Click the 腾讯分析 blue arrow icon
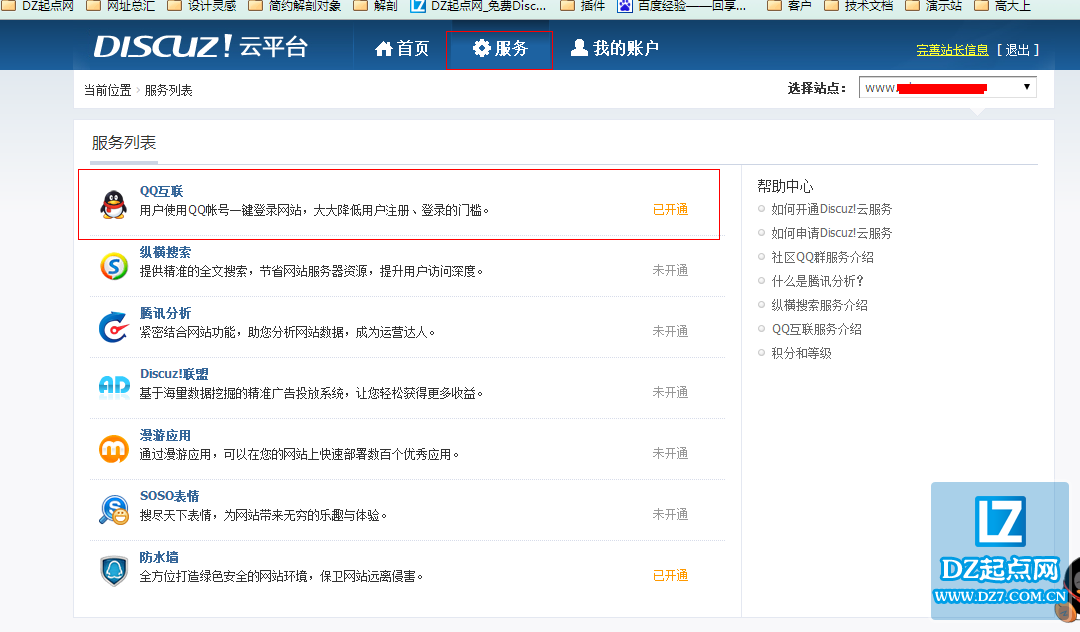The image size is (1080, 632). (x=114, y=327)
